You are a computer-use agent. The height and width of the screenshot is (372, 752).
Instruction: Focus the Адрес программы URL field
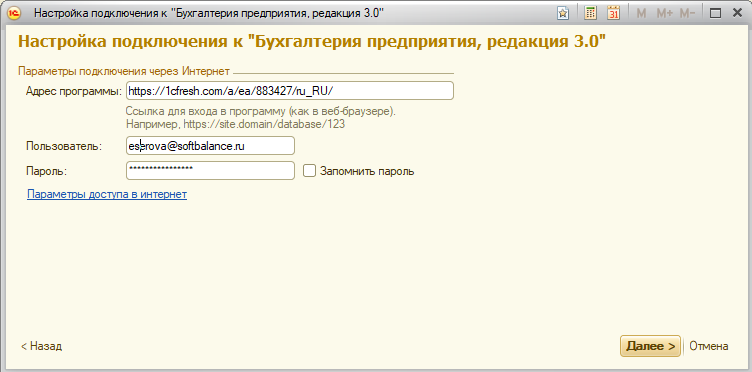(x=290, y=91)
